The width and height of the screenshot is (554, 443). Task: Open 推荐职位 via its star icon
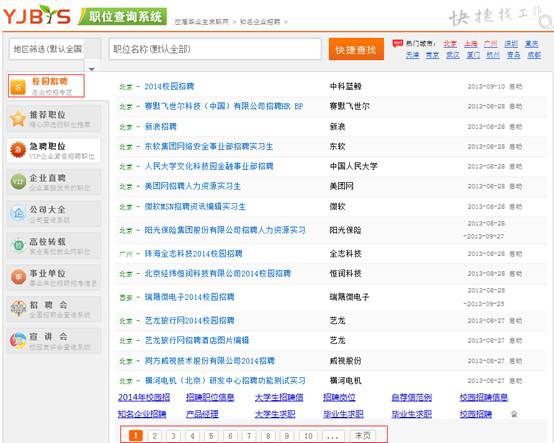18,119
